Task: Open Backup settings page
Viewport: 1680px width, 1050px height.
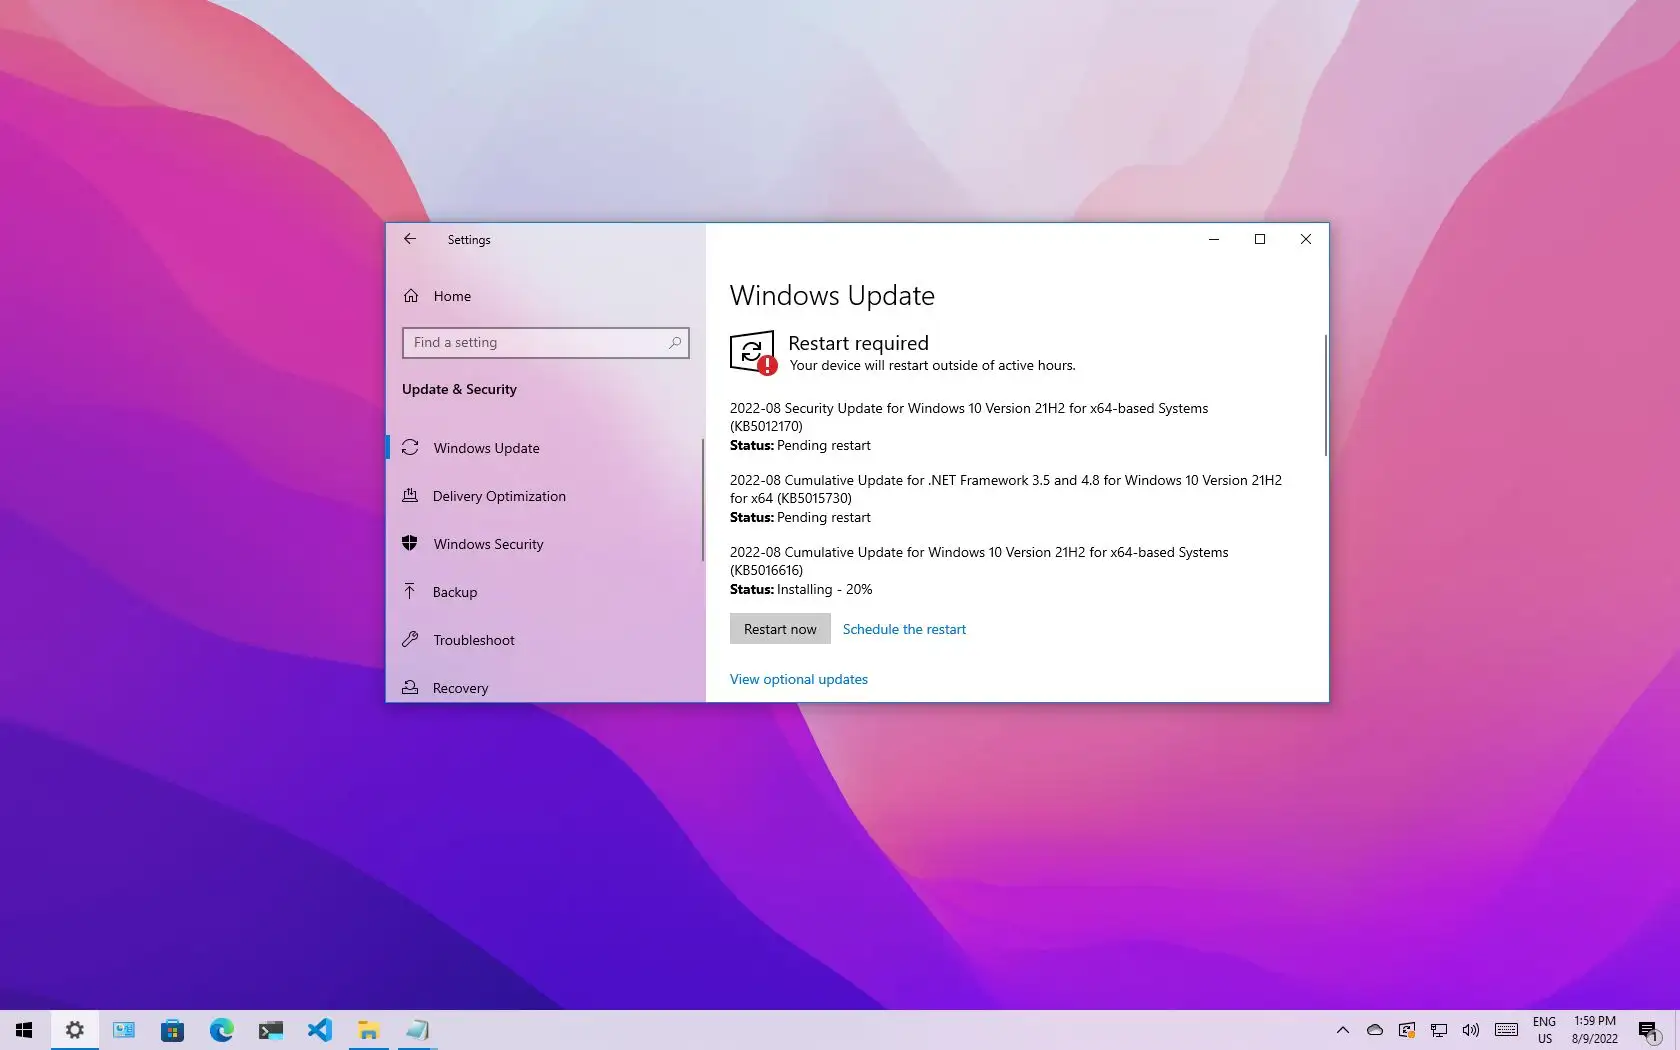Action: tap(545, 592)
